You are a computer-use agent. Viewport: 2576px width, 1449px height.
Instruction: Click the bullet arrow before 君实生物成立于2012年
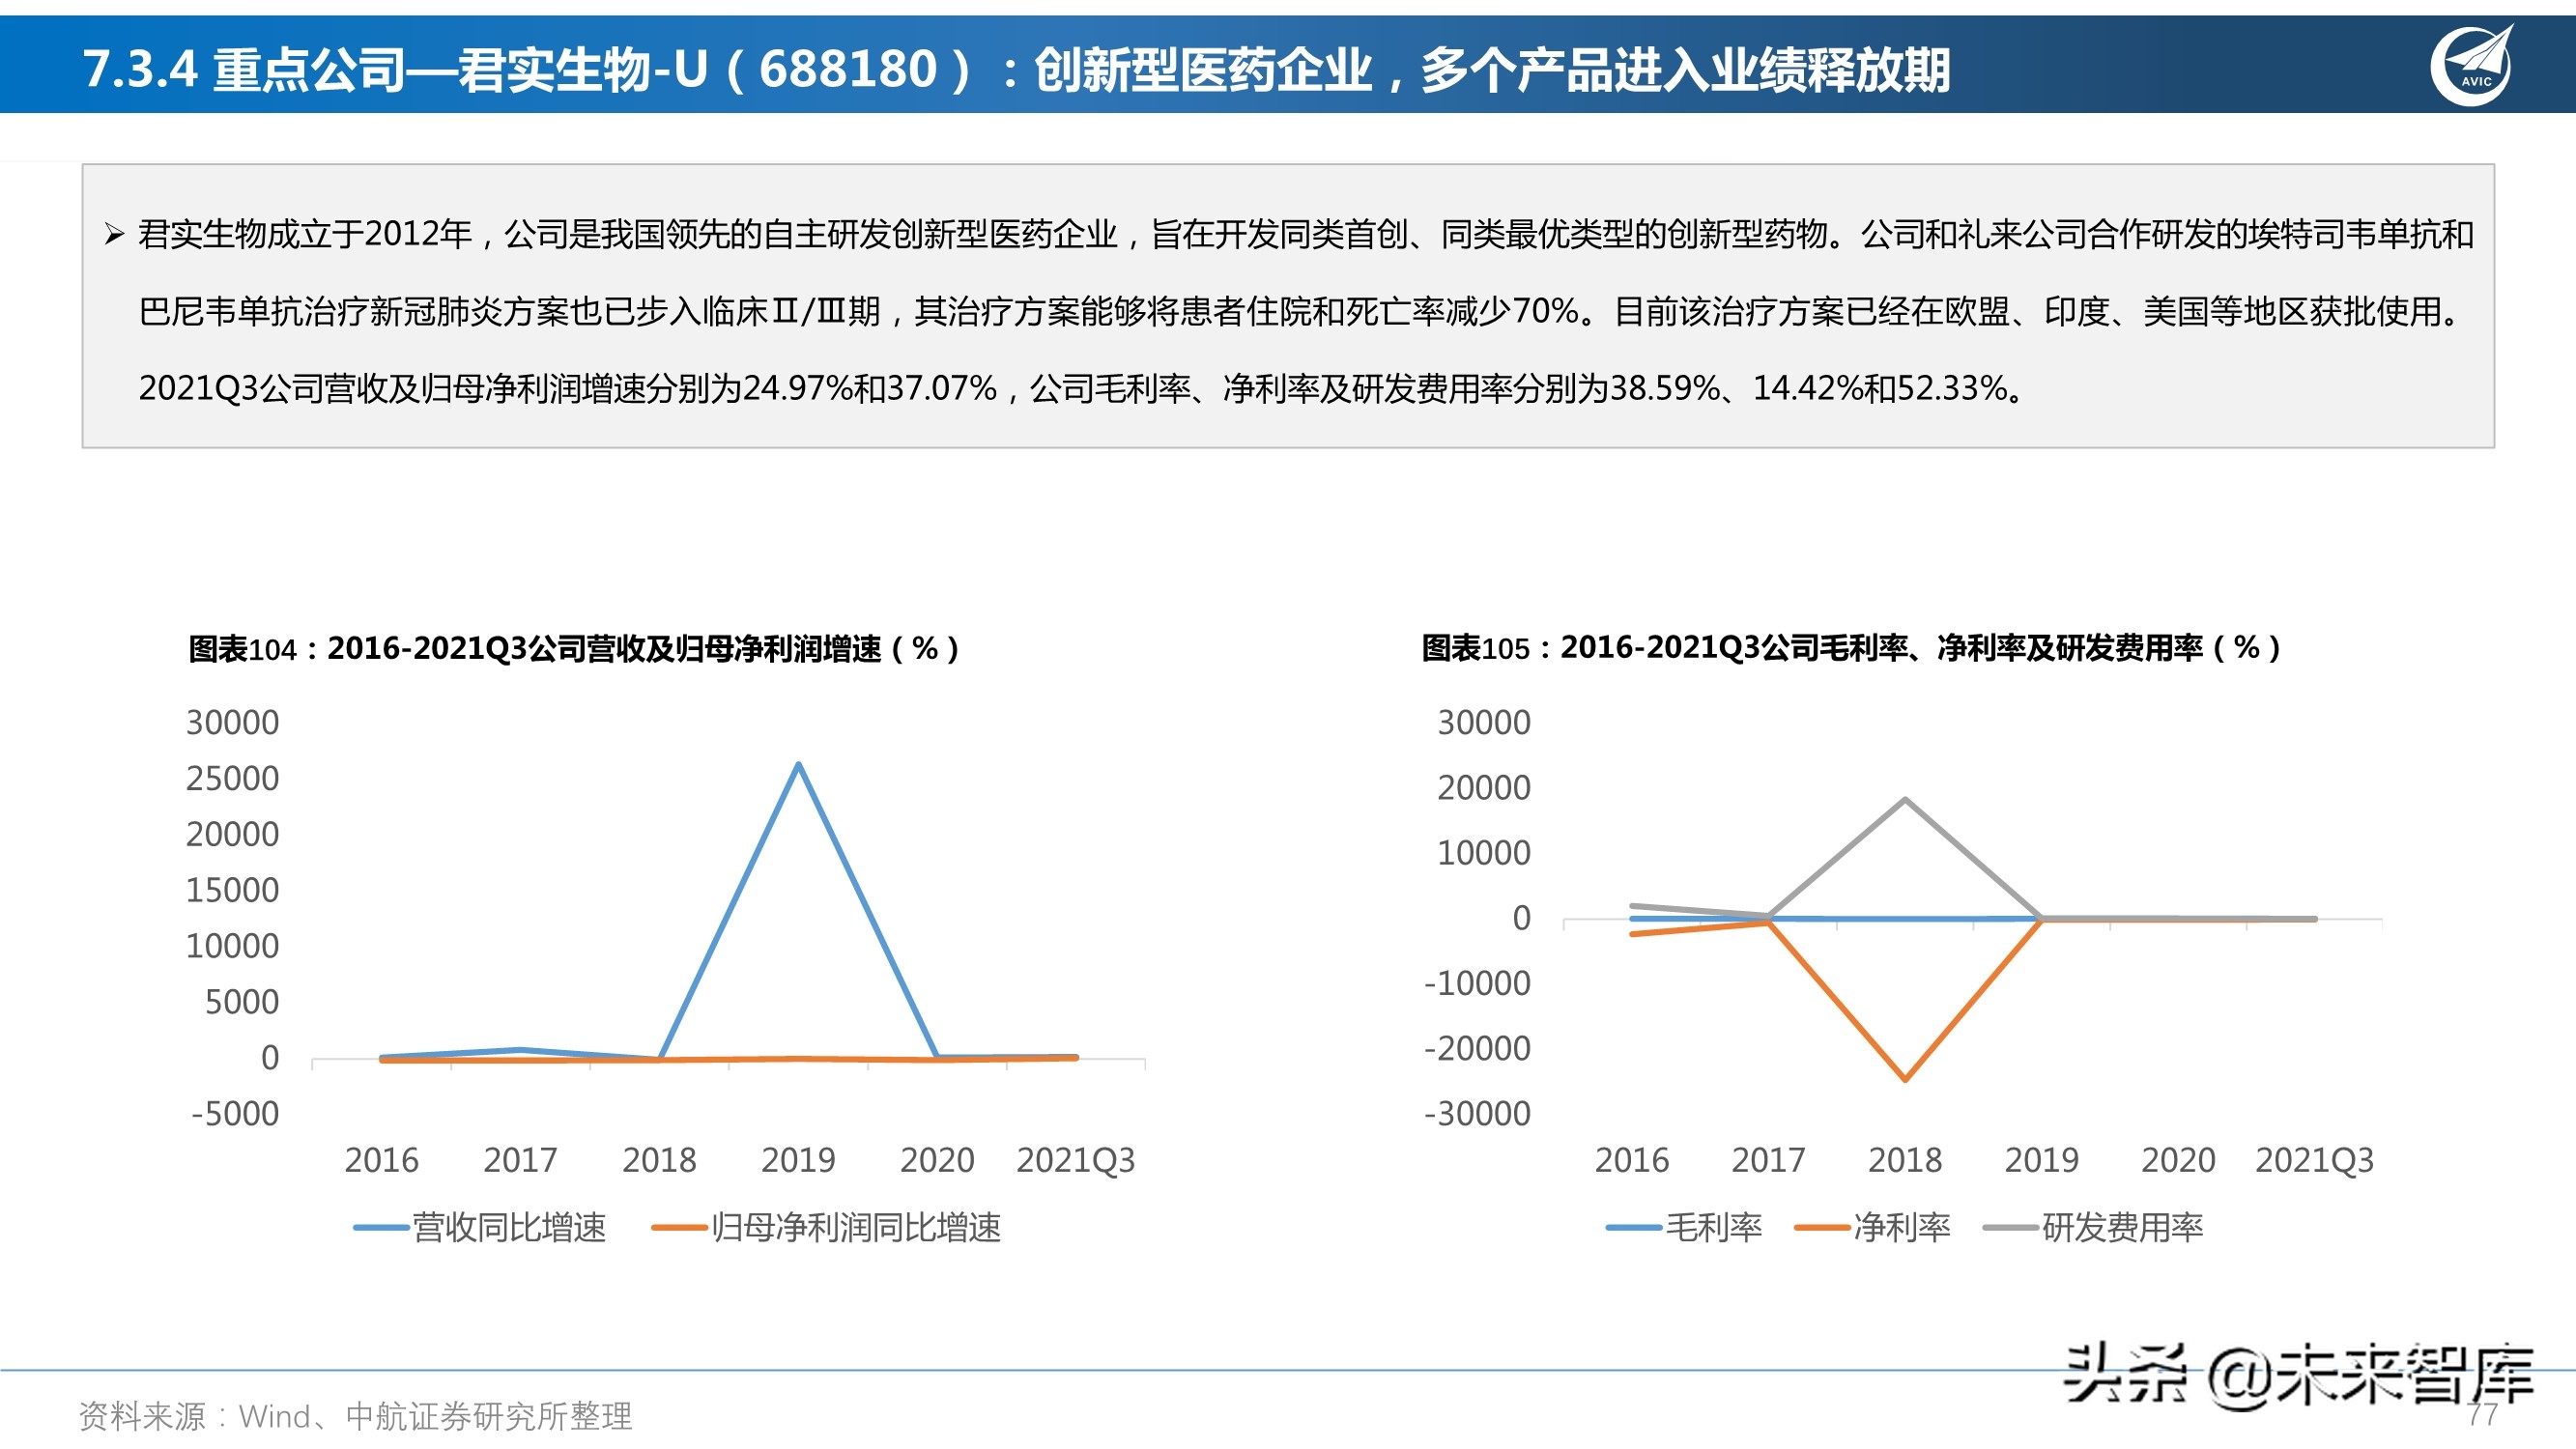[x=113, y=236]
